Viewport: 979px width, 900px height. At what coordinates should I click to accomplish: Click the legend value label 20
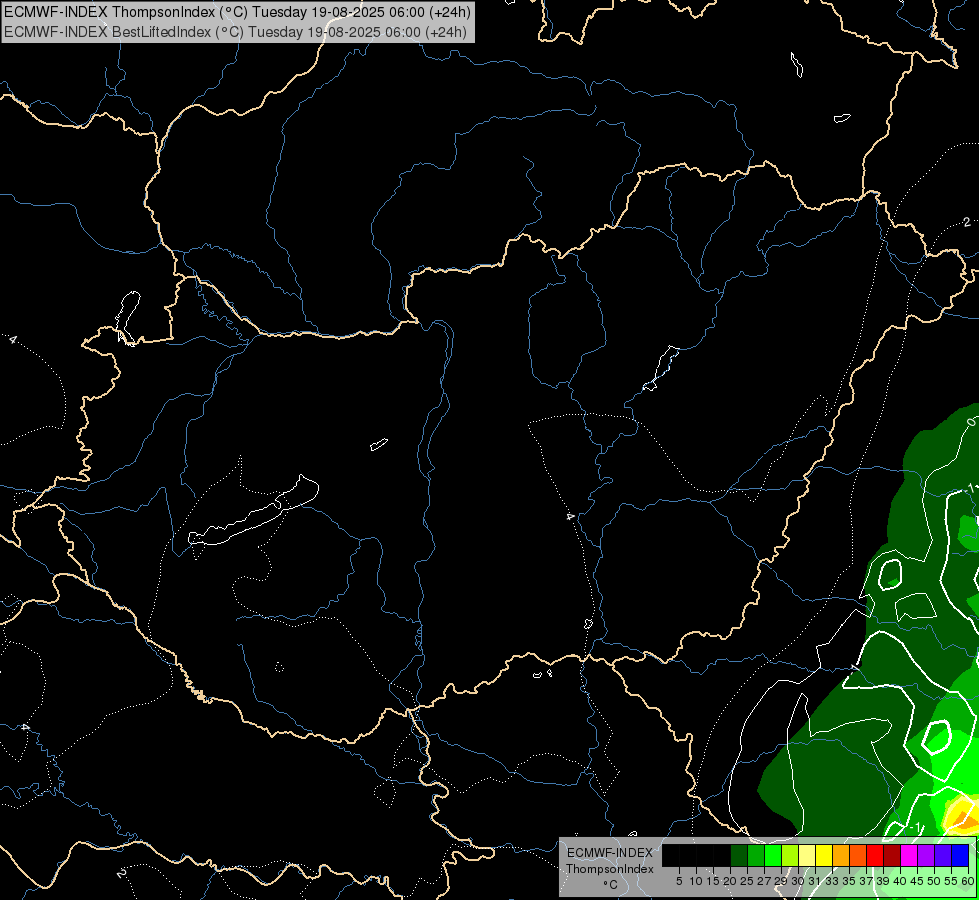pyautogui.click(x=730, y=881)
